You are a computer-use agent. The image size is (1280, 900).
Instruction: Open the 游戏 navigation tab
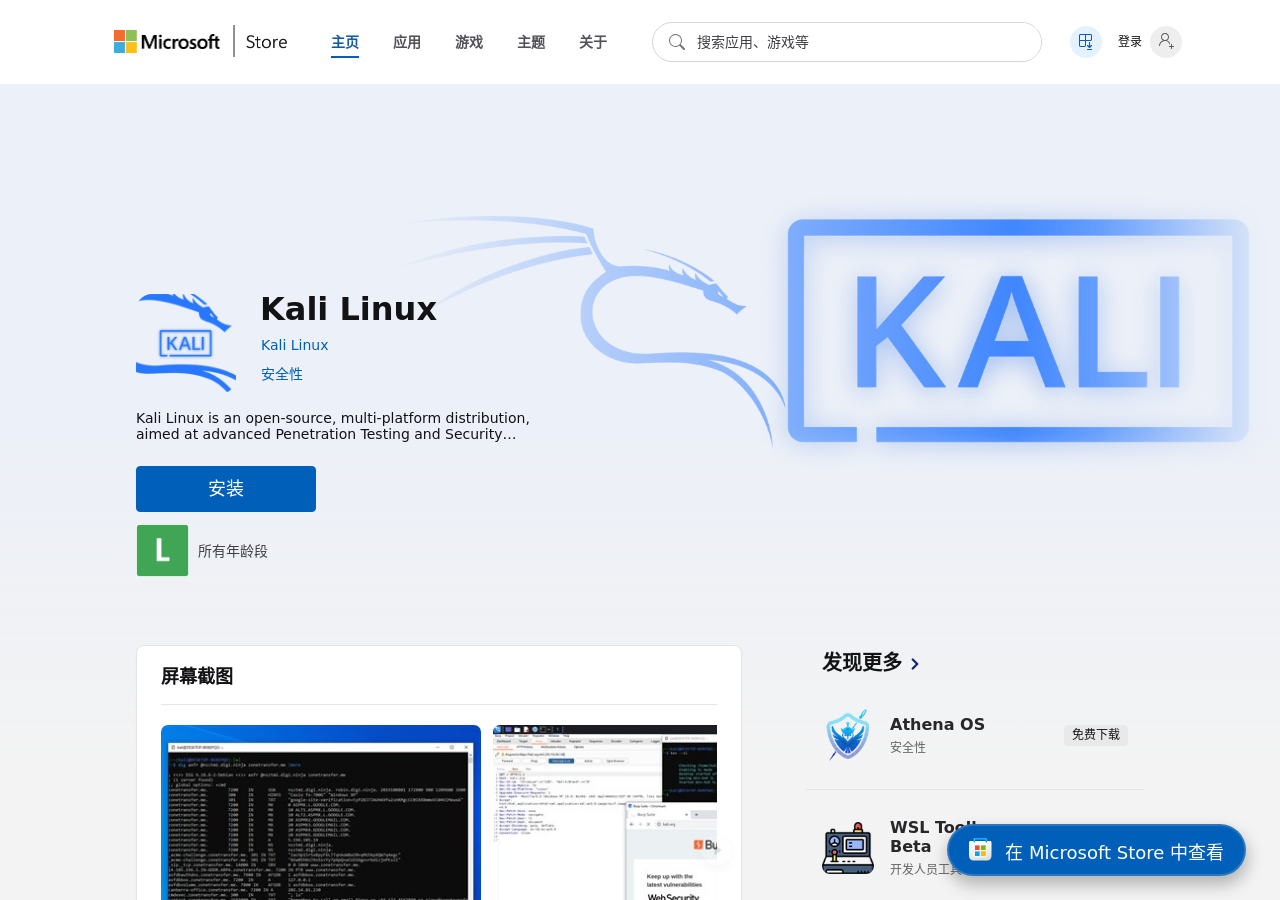click(469, 42)
